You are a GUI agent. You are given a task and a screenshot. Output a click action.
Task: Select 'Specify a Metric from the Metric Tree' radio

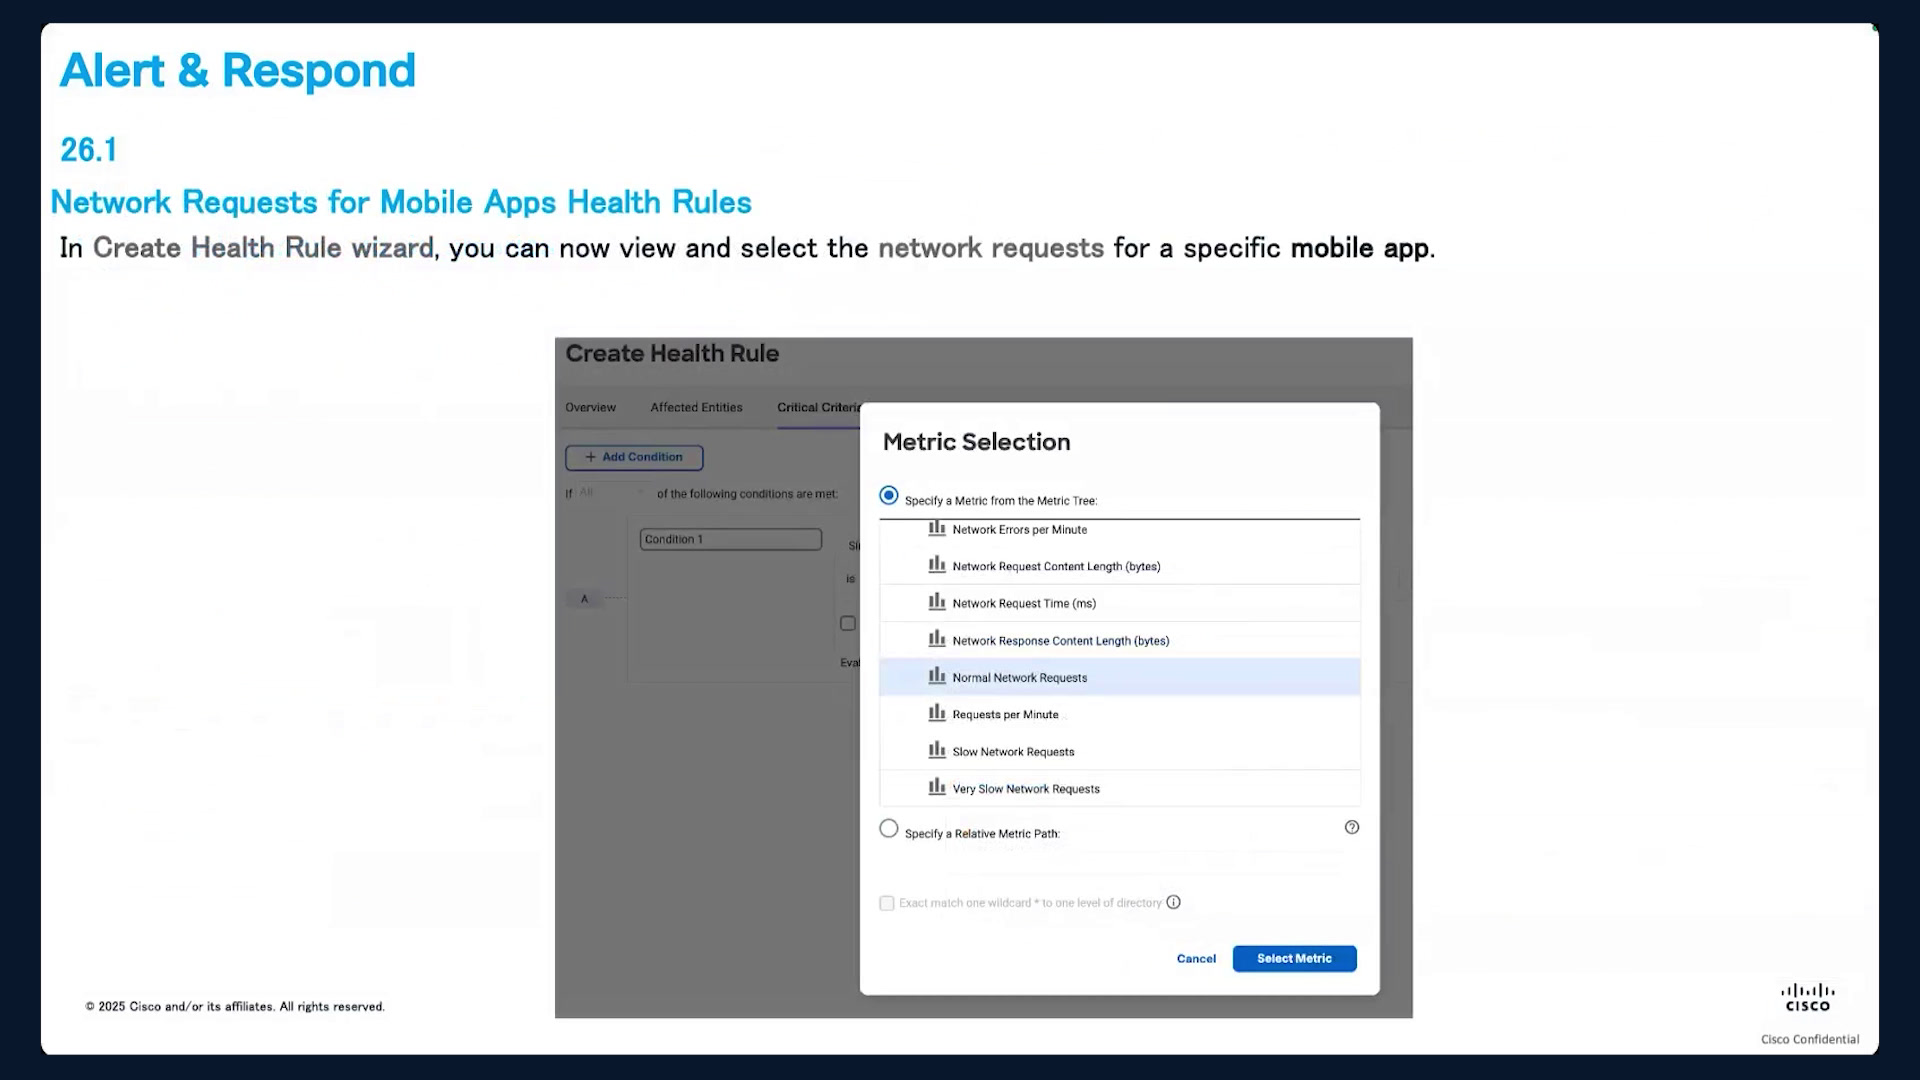(889, 495)
